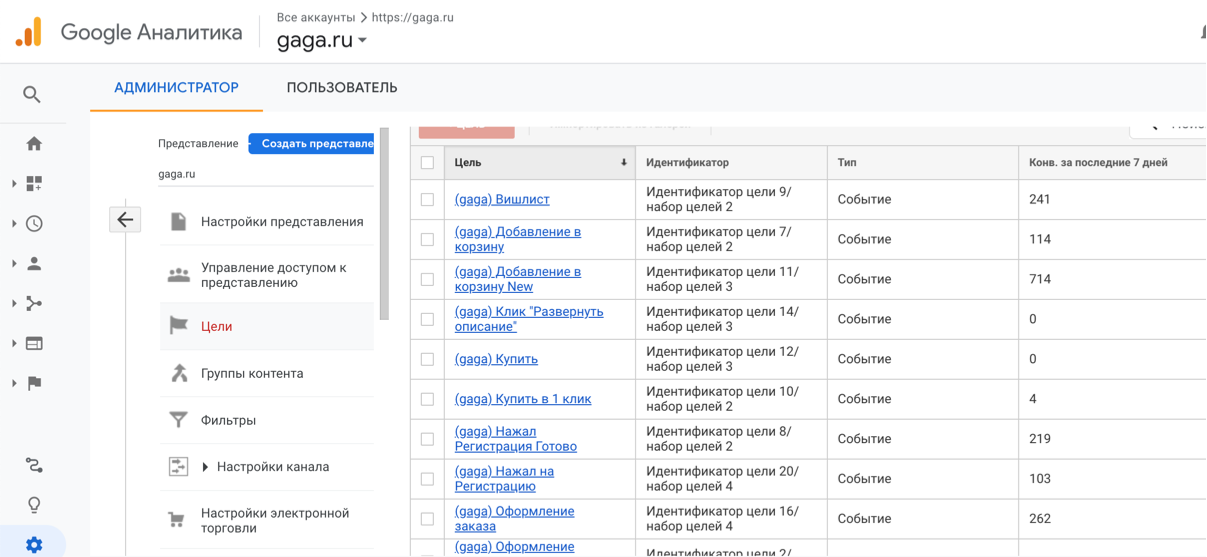Open Acquisition reports branching arrows icon
1207x557 pixels.
click(x=34, y=304)
